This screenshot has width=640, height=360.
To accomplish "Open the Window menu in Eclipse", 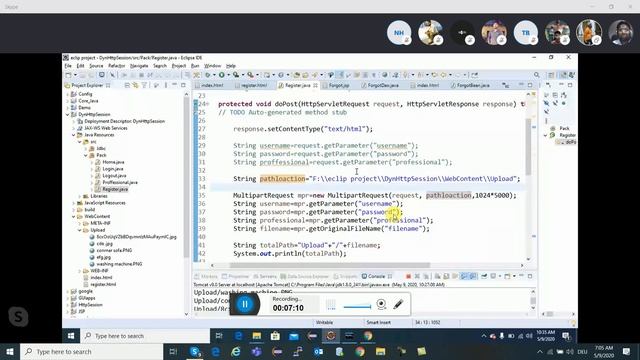I will pyautogui.click(x=212, y=66).
